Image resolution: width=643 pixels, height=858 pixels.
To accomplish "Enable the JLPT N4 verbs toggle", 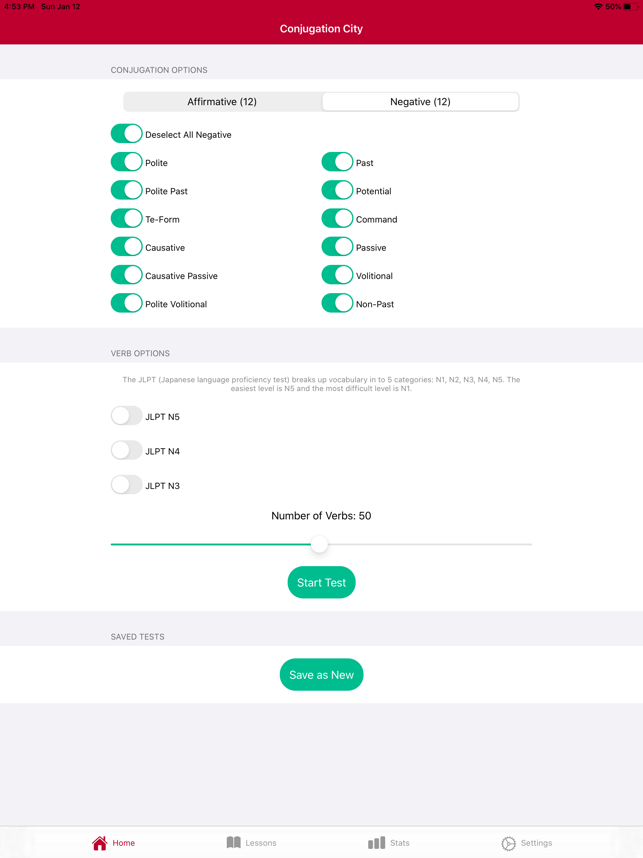I will coord(127,451).
